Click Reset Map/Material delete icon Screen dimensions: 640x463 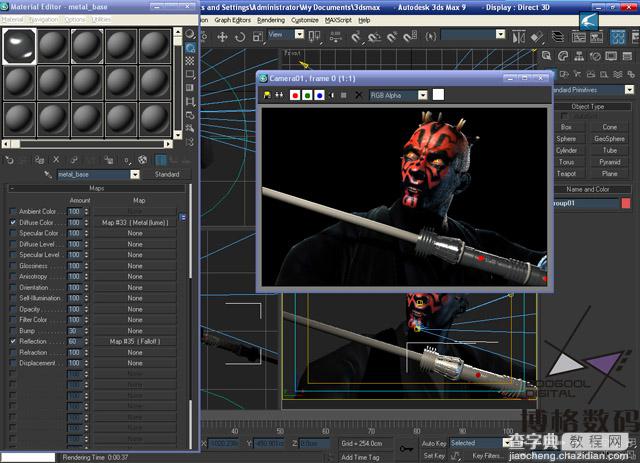[x=56, y=160]
